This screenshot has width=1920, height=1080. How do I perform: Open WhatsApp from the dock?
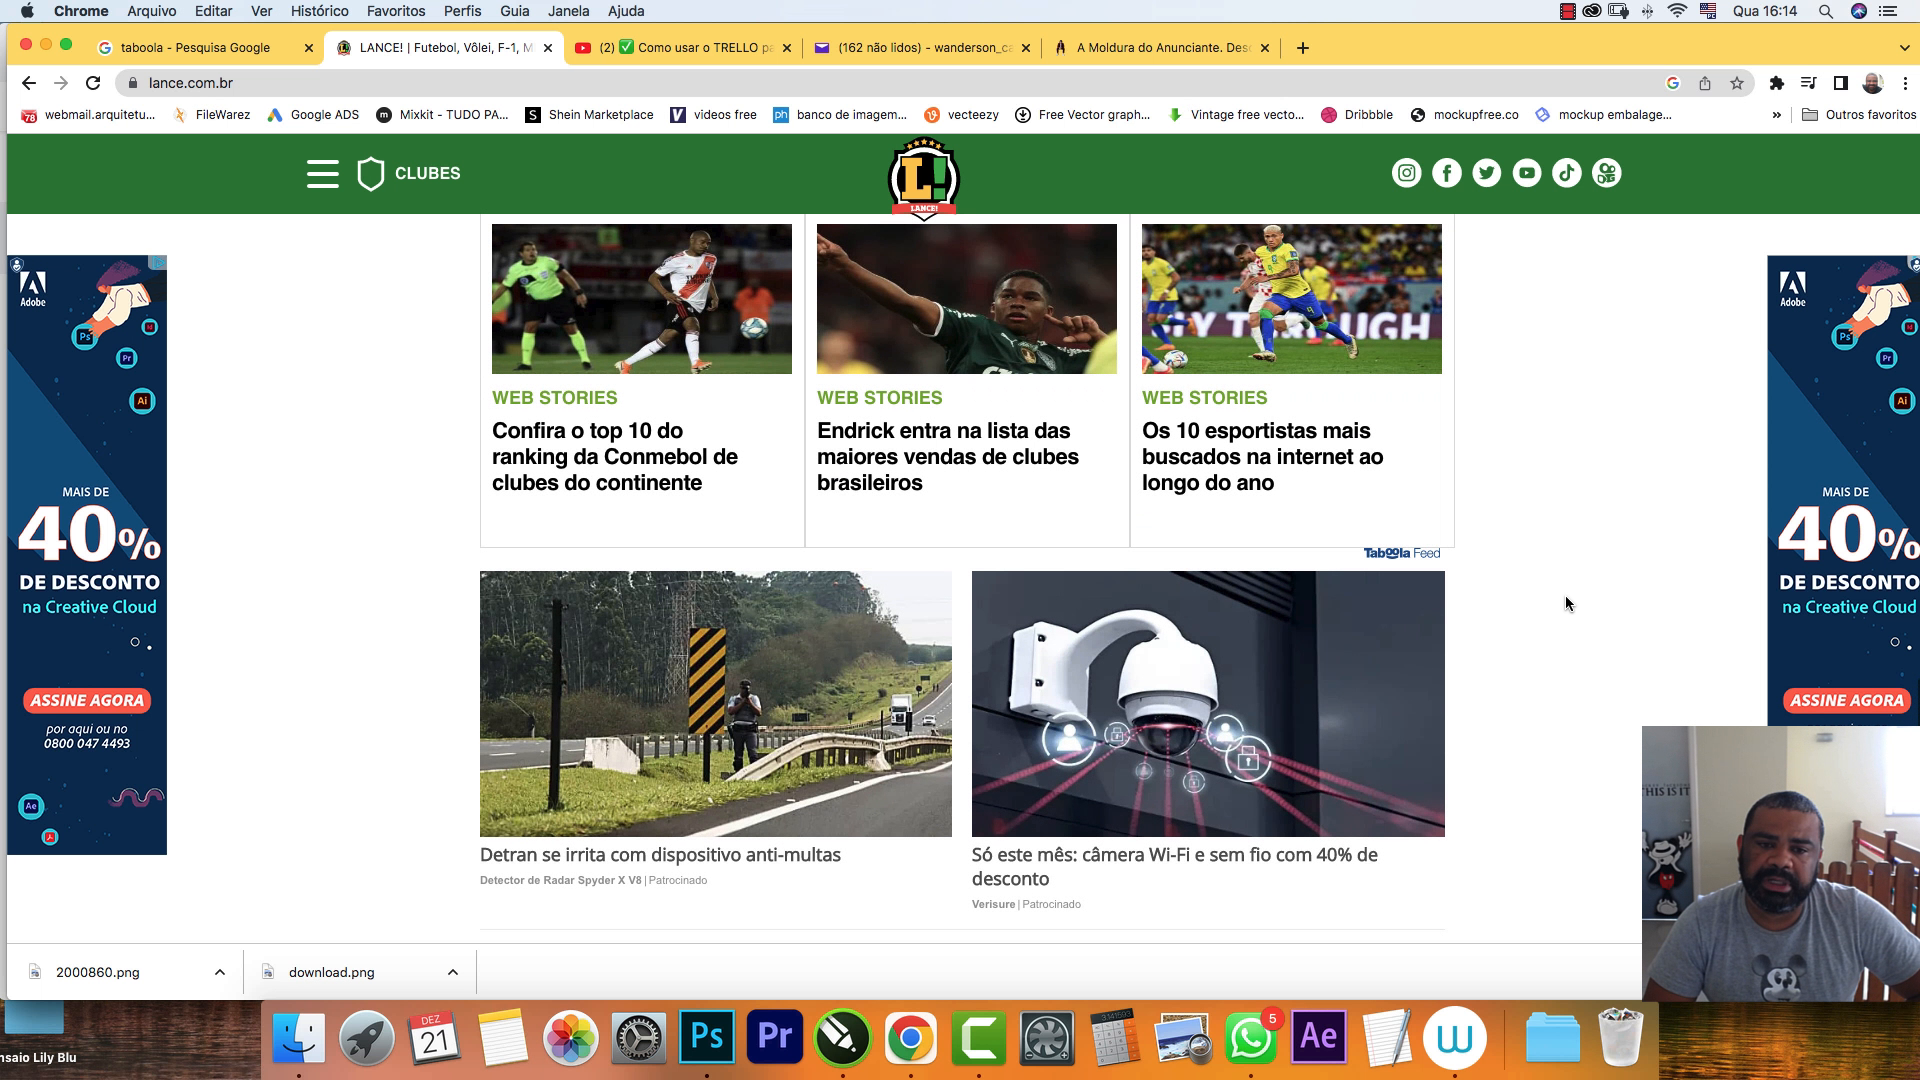[1251, 1039]
